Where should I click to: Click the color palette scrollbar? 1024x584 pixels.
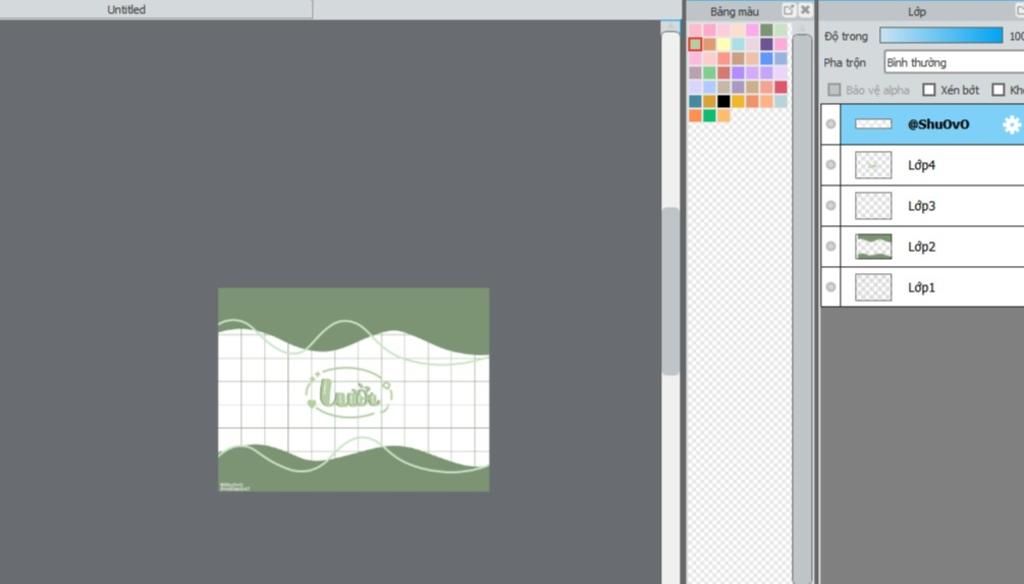(x=802, y=307)
